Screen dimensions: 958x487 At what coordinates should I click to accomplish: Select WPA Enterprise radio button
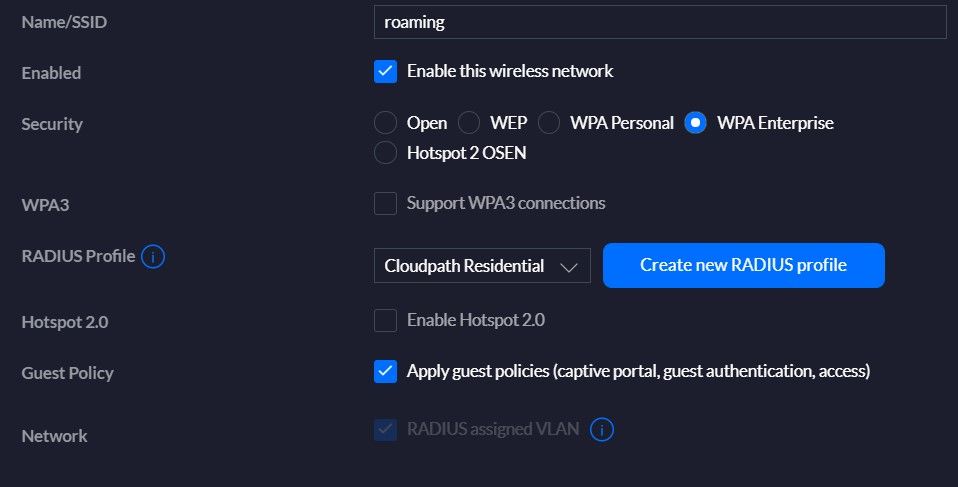click(696, 124)
